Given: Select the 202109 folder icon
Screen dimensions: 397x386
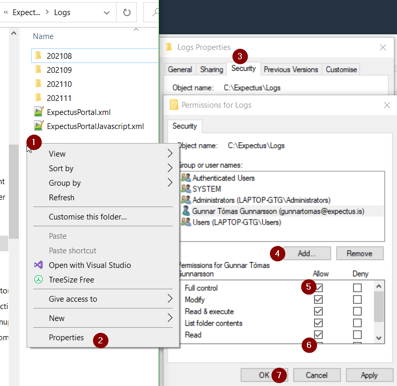Looking at the screenshot, I should click(x=38, y=69).
